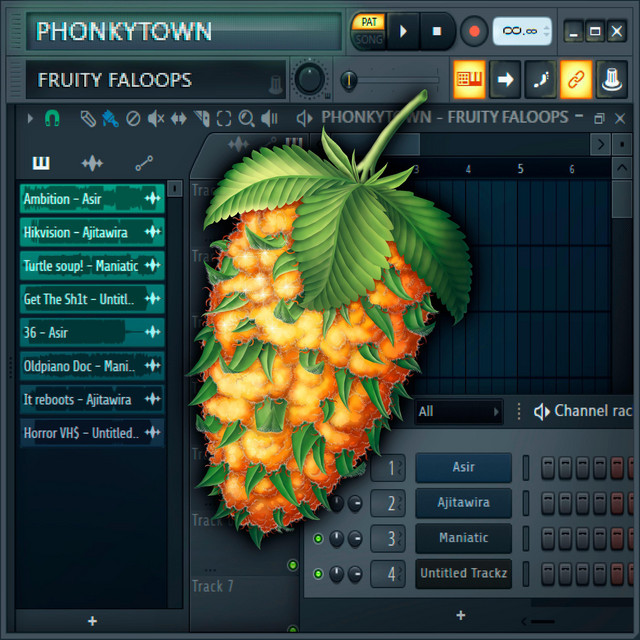Toggle the green mute LED on channel 3

point(319,539)
